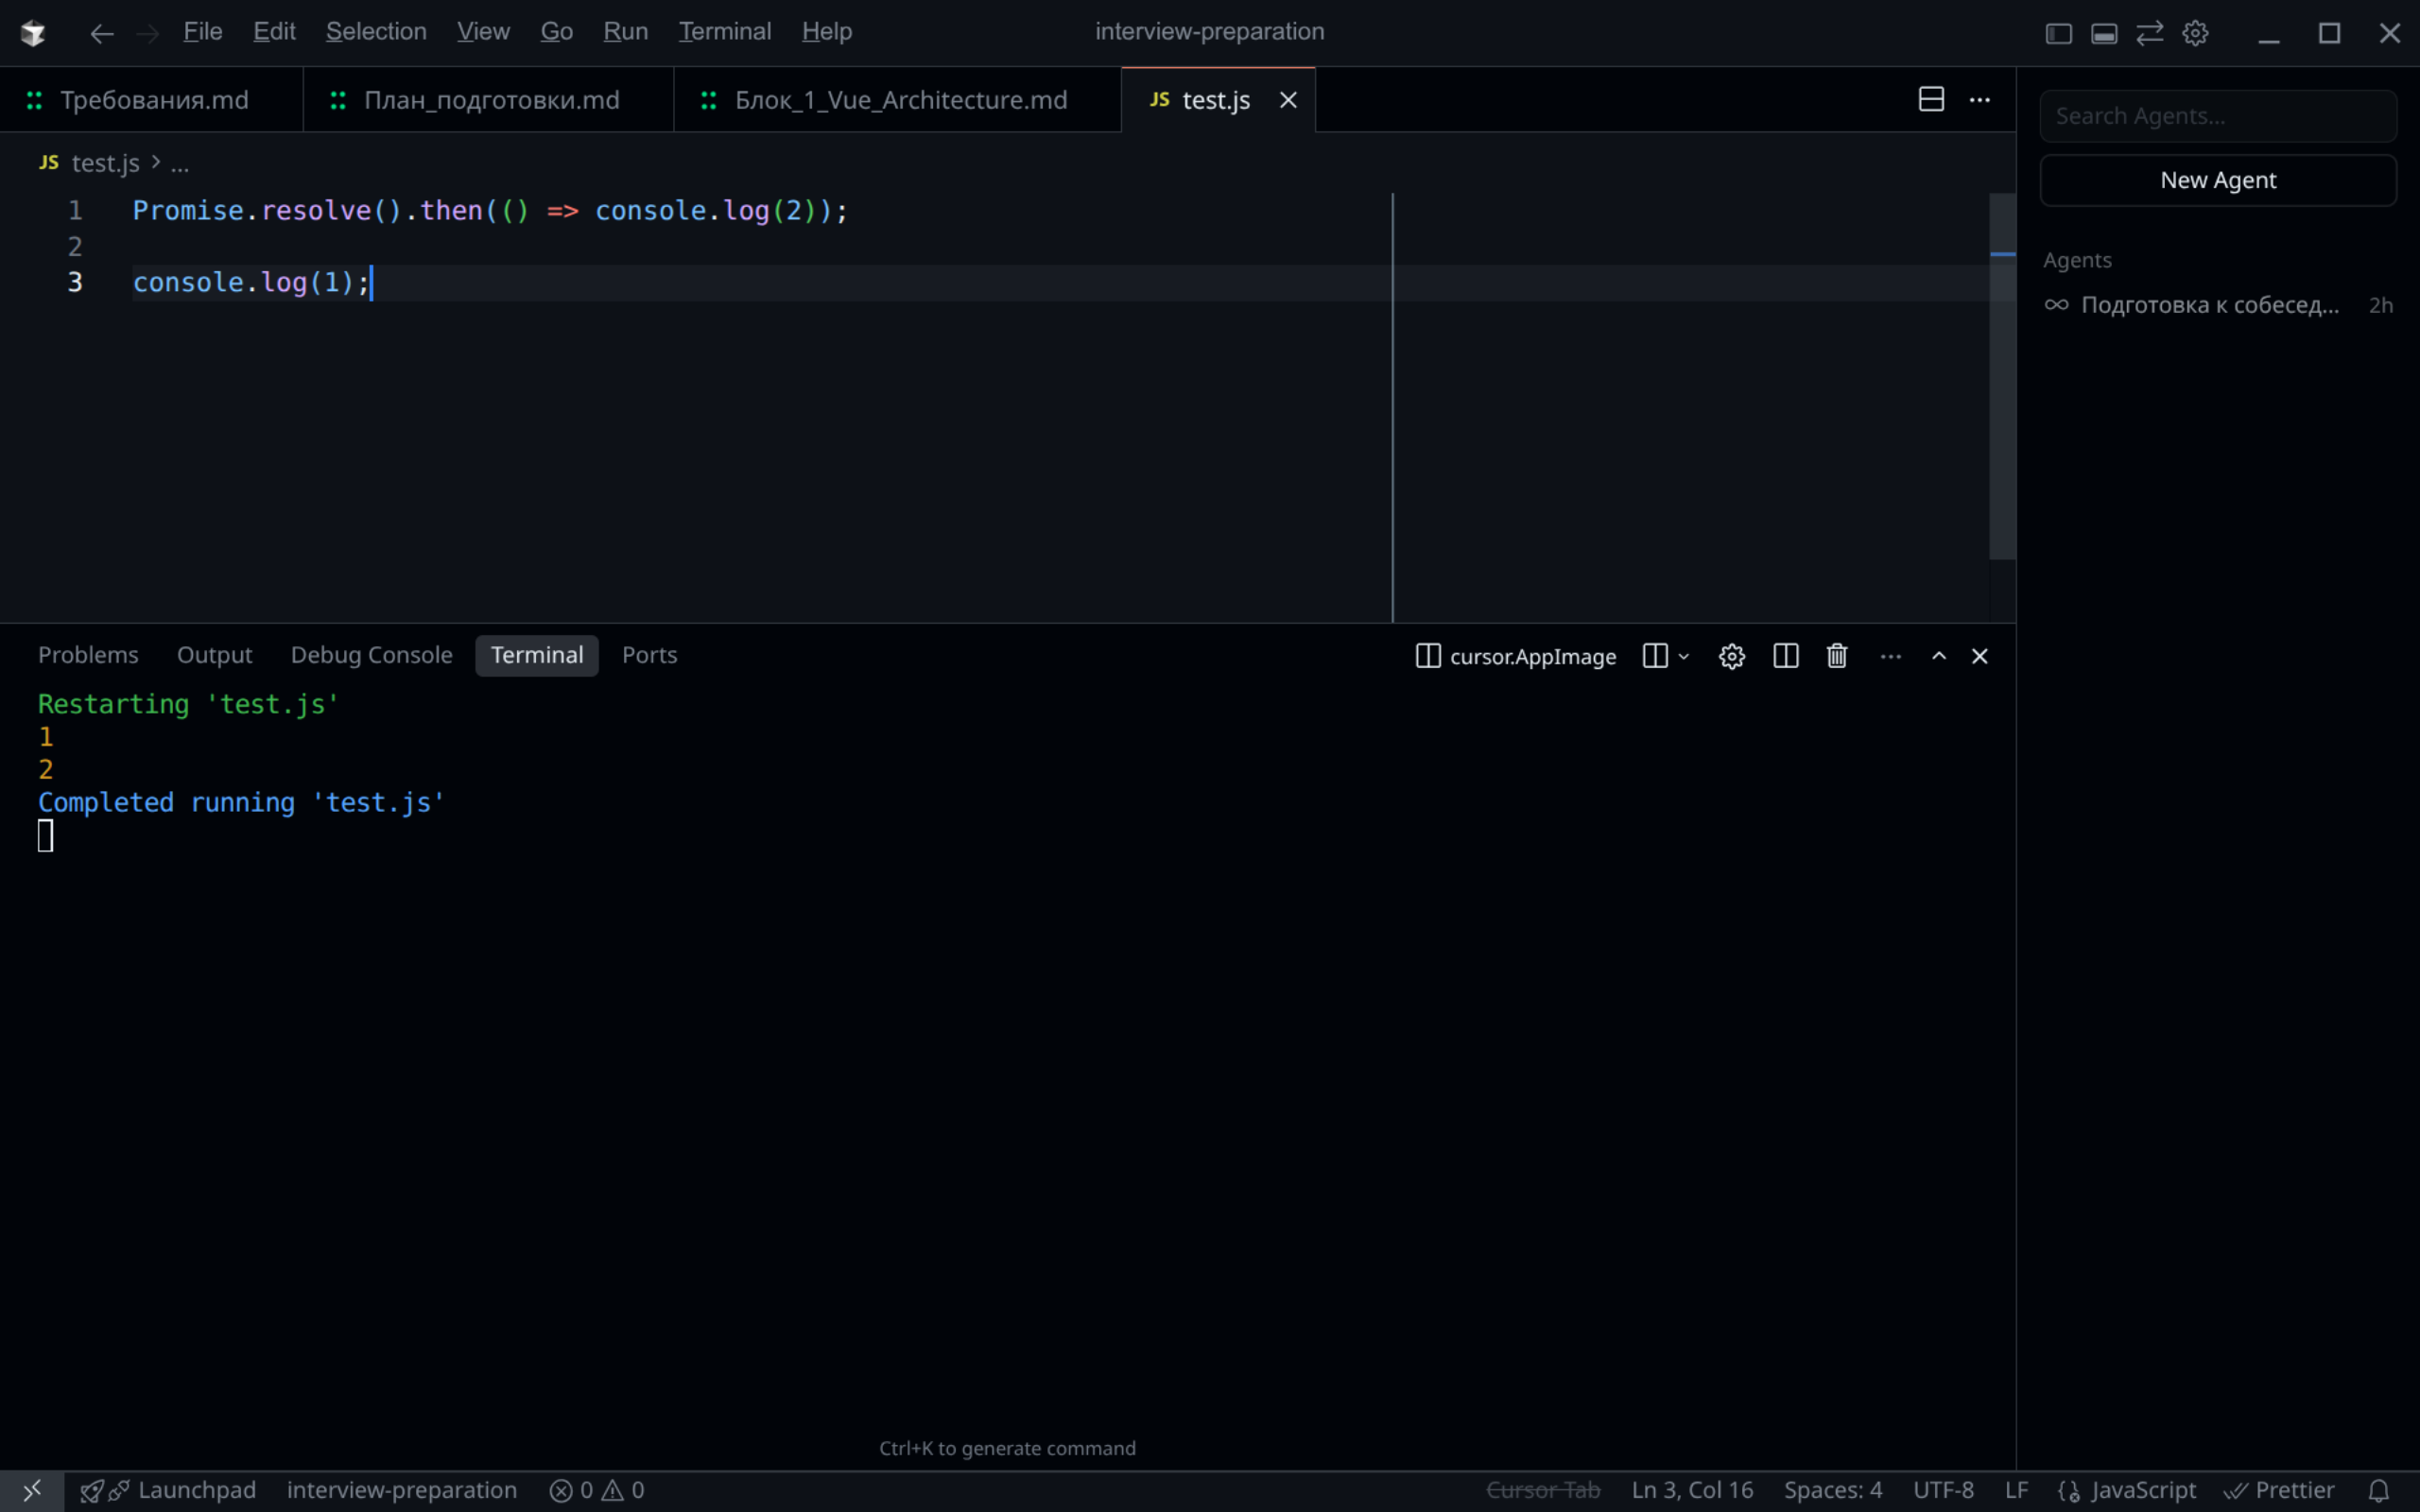Kill terminal with the trash icon

[1837, 656]
